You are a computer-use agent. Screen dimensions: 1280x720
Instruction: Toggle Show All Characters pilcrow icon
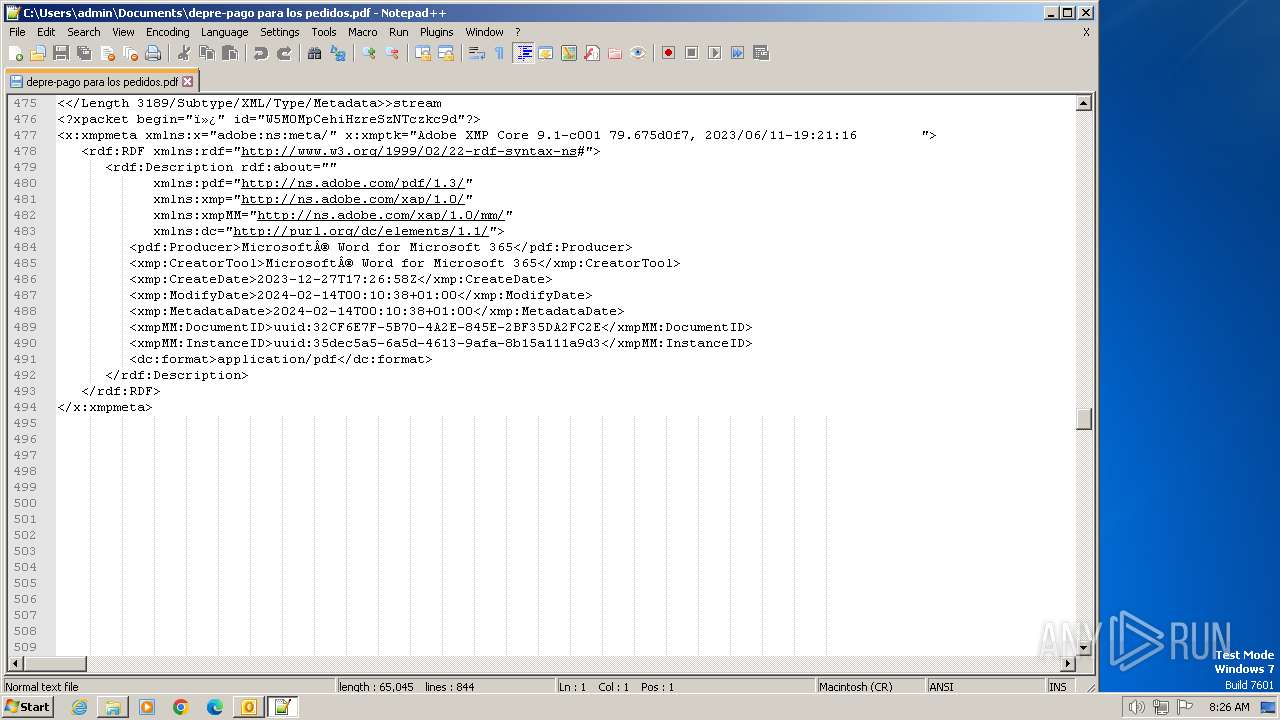[500, 53]
